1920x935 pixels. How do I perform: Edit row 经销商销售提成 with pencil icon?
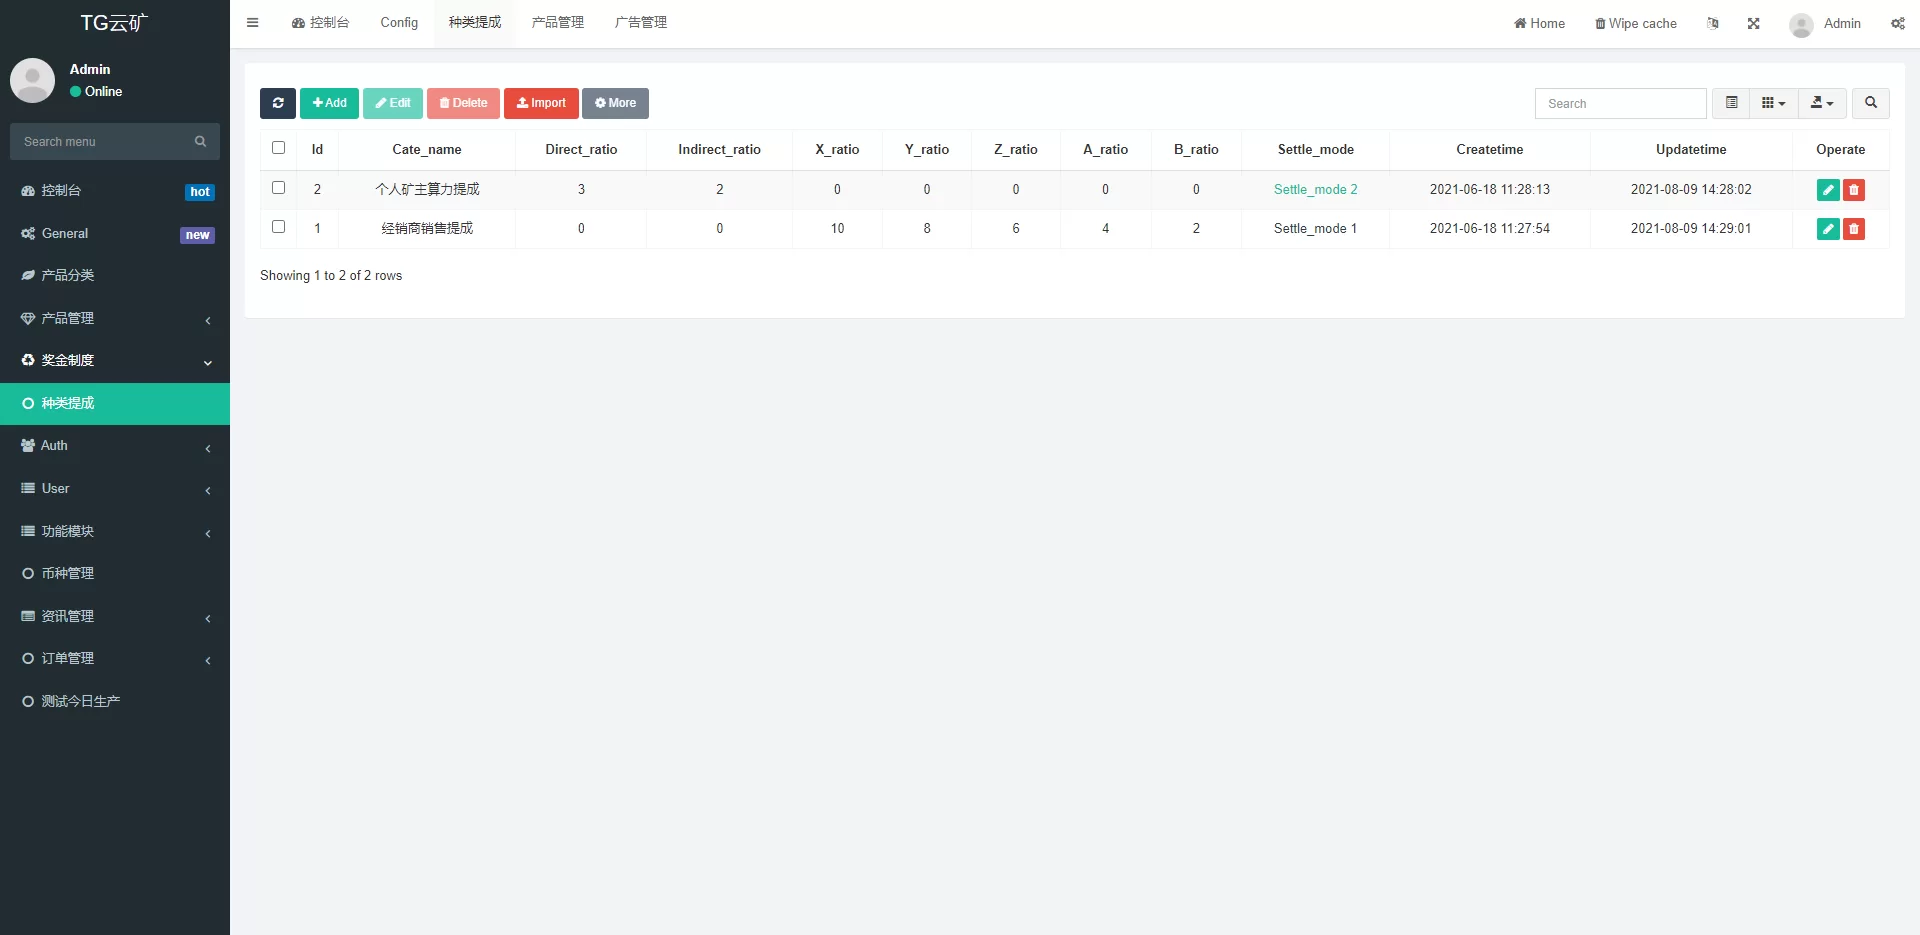click(x=1828, y=229)
